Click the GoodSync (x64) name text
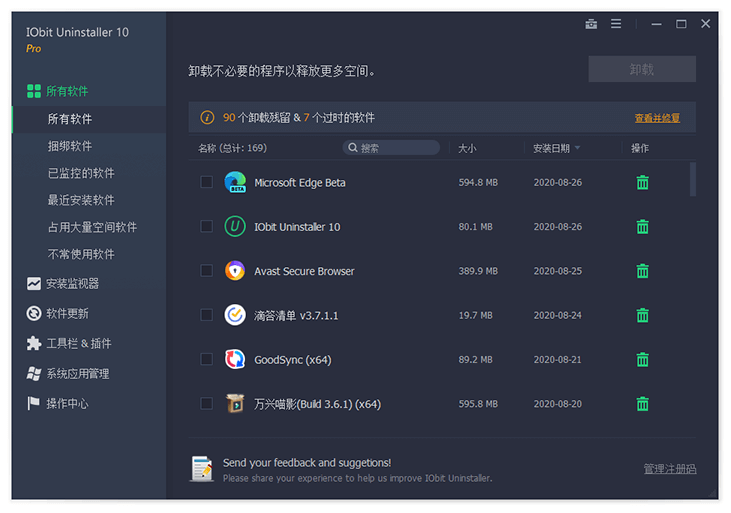The height and width of the screenshot is (513, 731). [293, 360]
